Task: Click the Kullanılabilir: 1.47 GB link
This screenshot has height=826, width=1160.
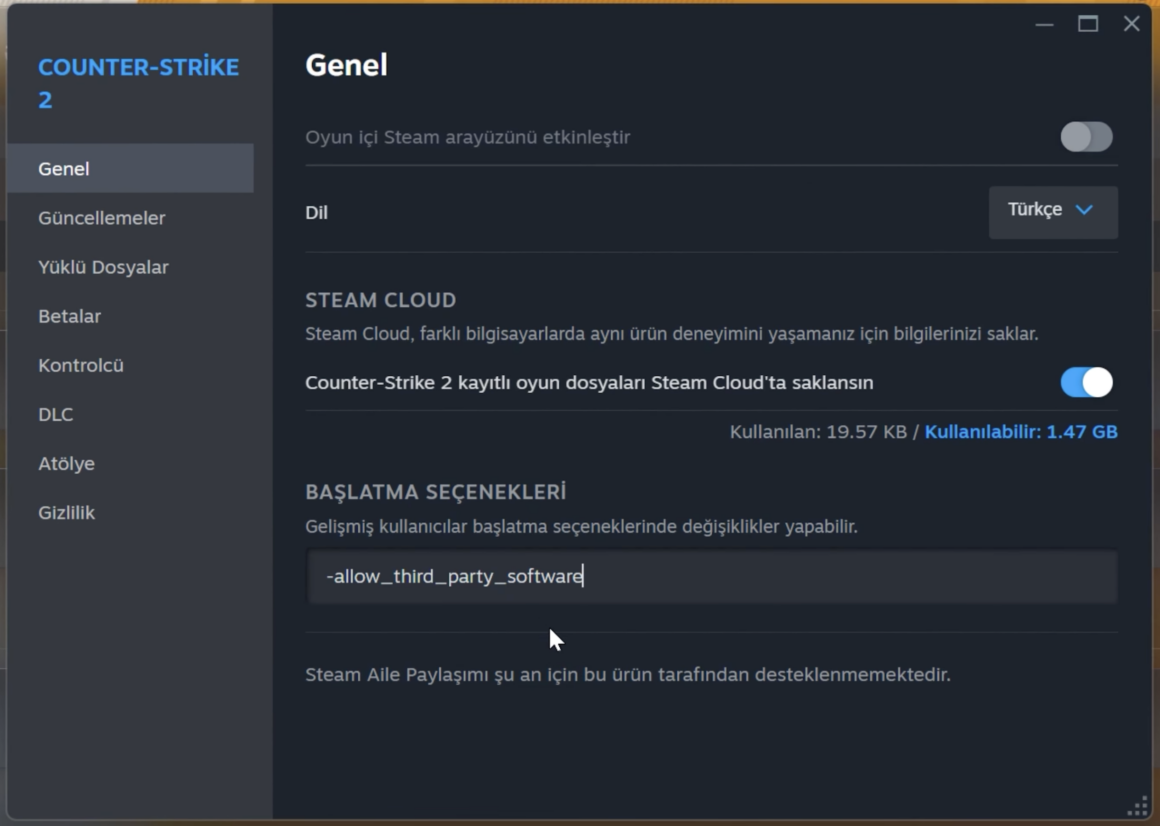Action: point(1021,432)
